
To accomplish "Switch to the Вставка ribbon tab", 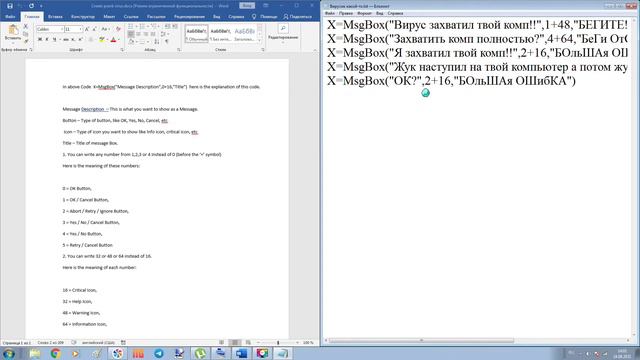I will click(x=55, y=17).
